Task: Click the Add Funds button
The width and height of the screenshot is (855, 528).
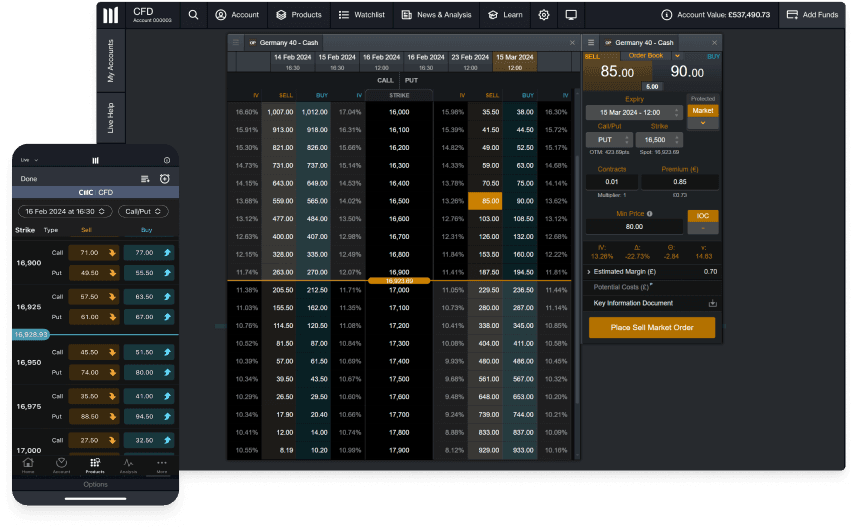Action: coord(814,15)
